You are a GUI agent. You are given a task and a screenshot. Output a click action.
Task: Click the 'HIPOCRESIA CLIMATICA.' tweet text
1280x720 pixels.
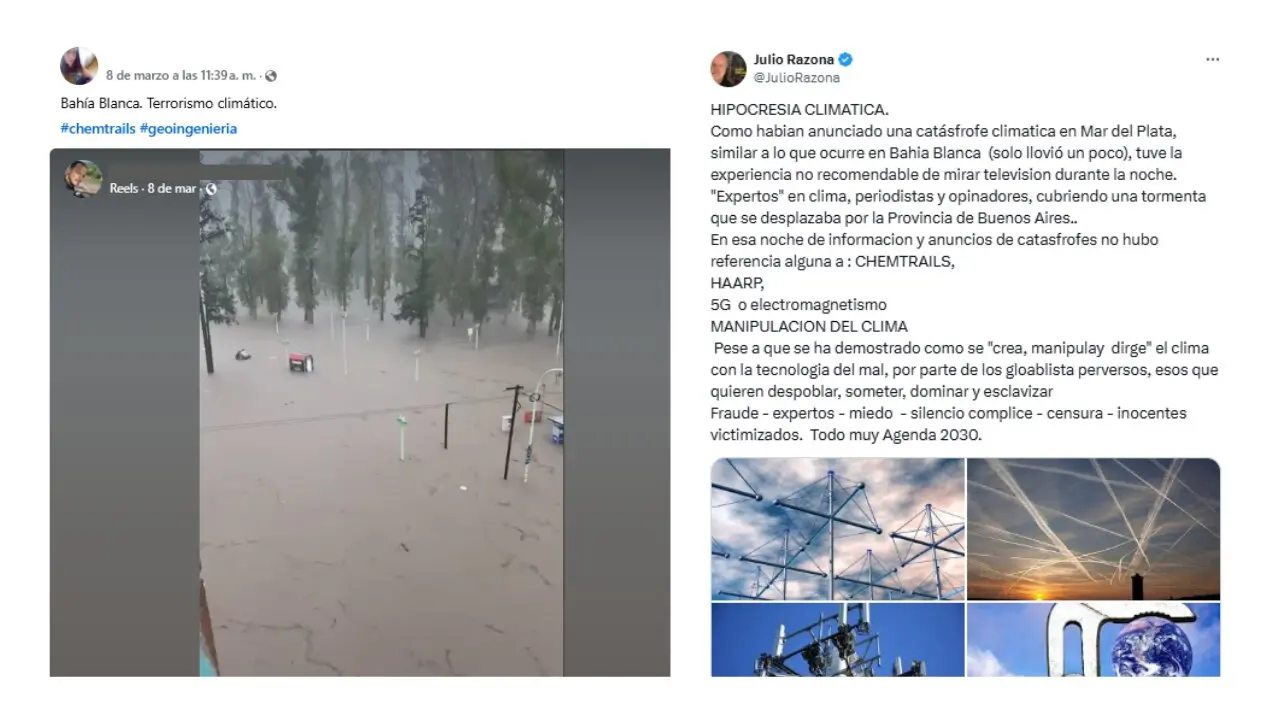point(799,109)
